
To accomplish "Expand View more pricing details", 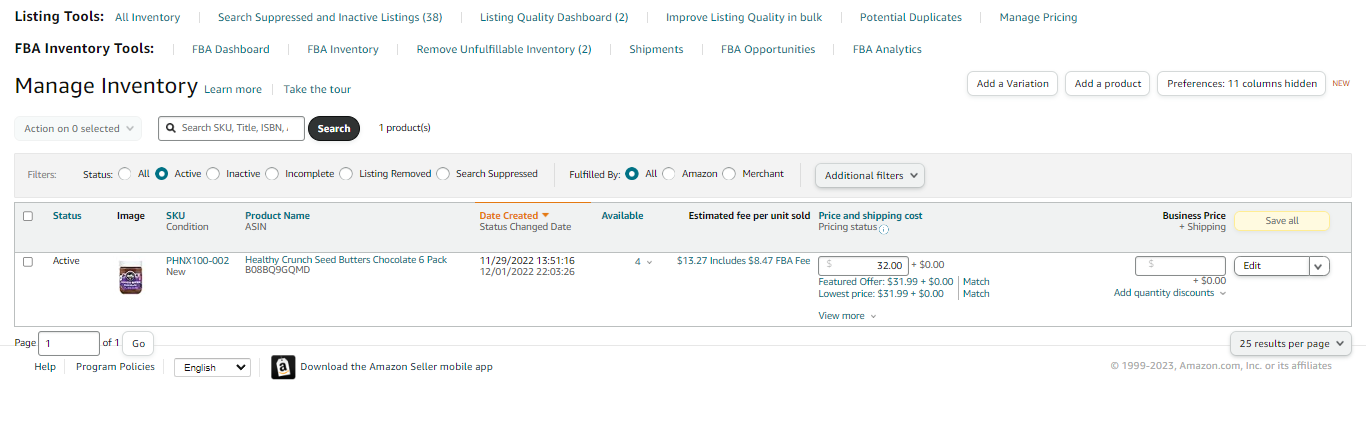I will coord(847,316).
